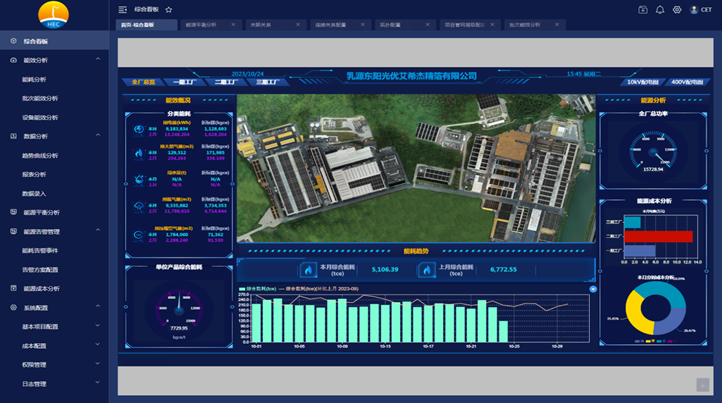722x403 pixels.
Task: Click the 全厂总功率 gauge dial
Action: tap(652, 150)
